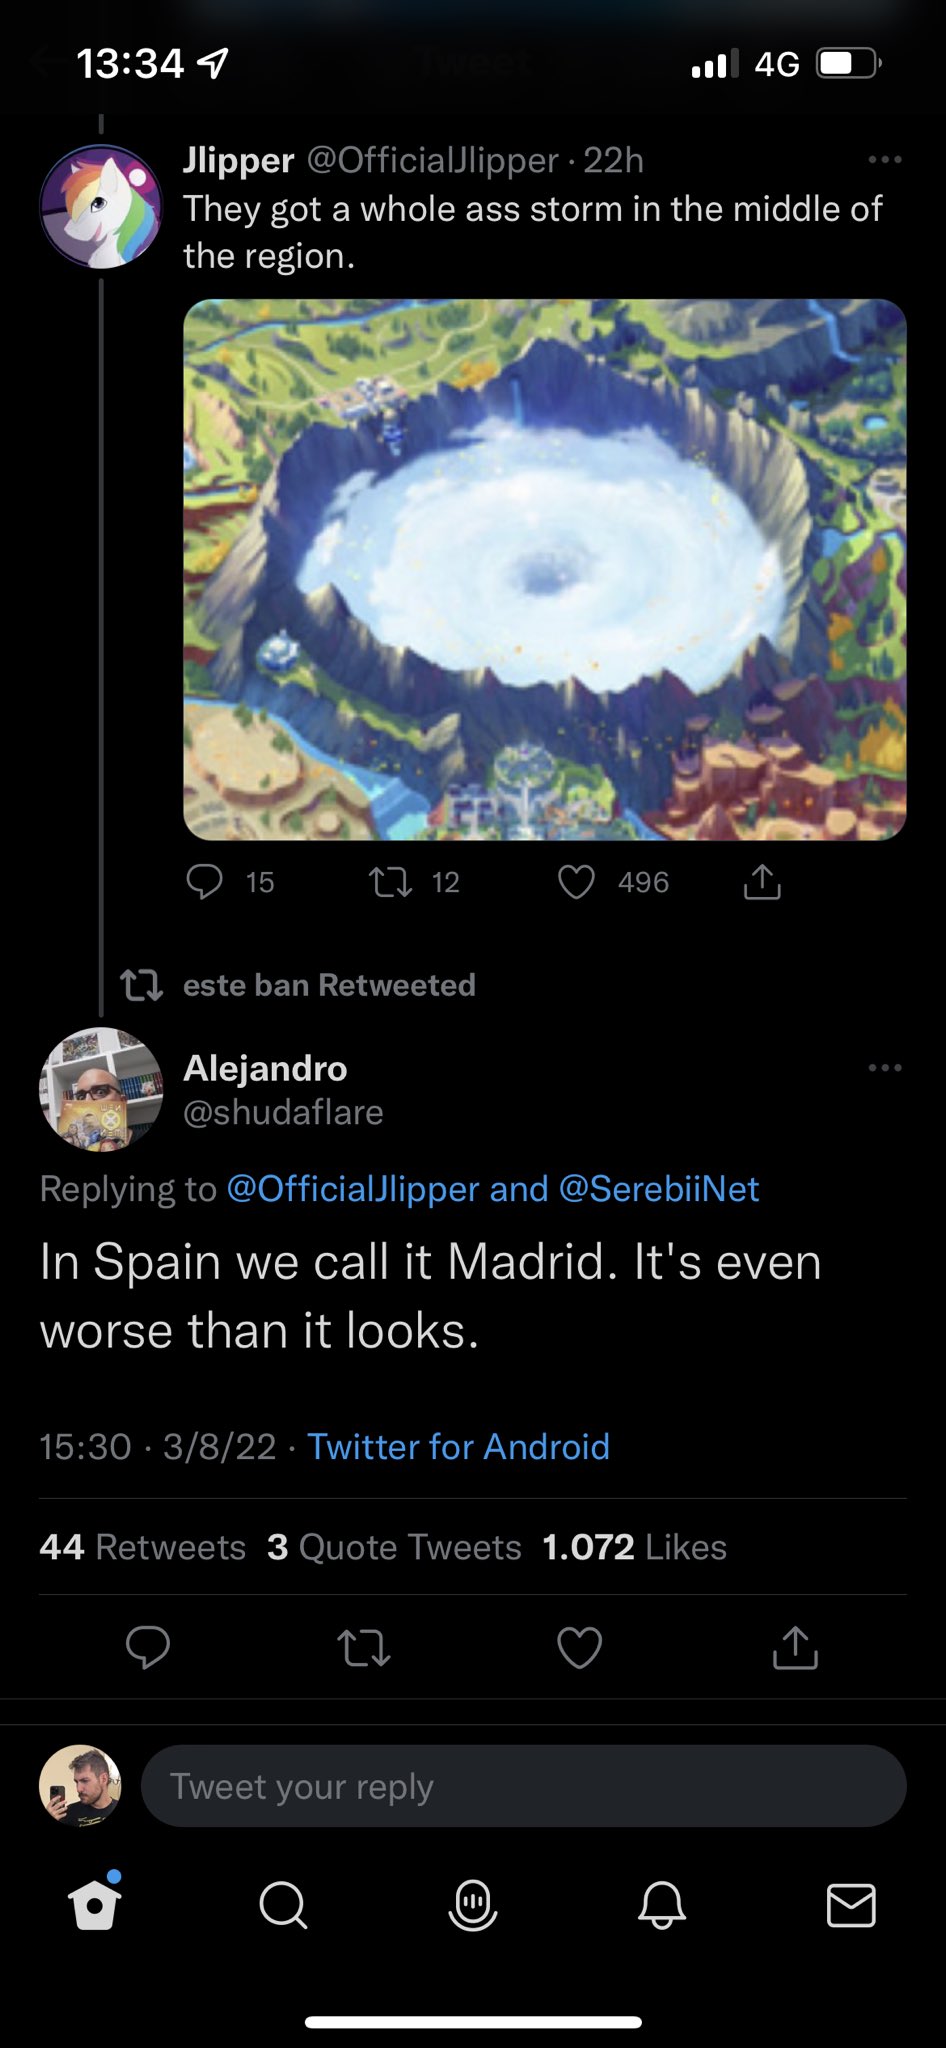Open more options on Alejandro's tweet
The height and width of the screenshot is (2048, 946).
[x=885, y=1068]
